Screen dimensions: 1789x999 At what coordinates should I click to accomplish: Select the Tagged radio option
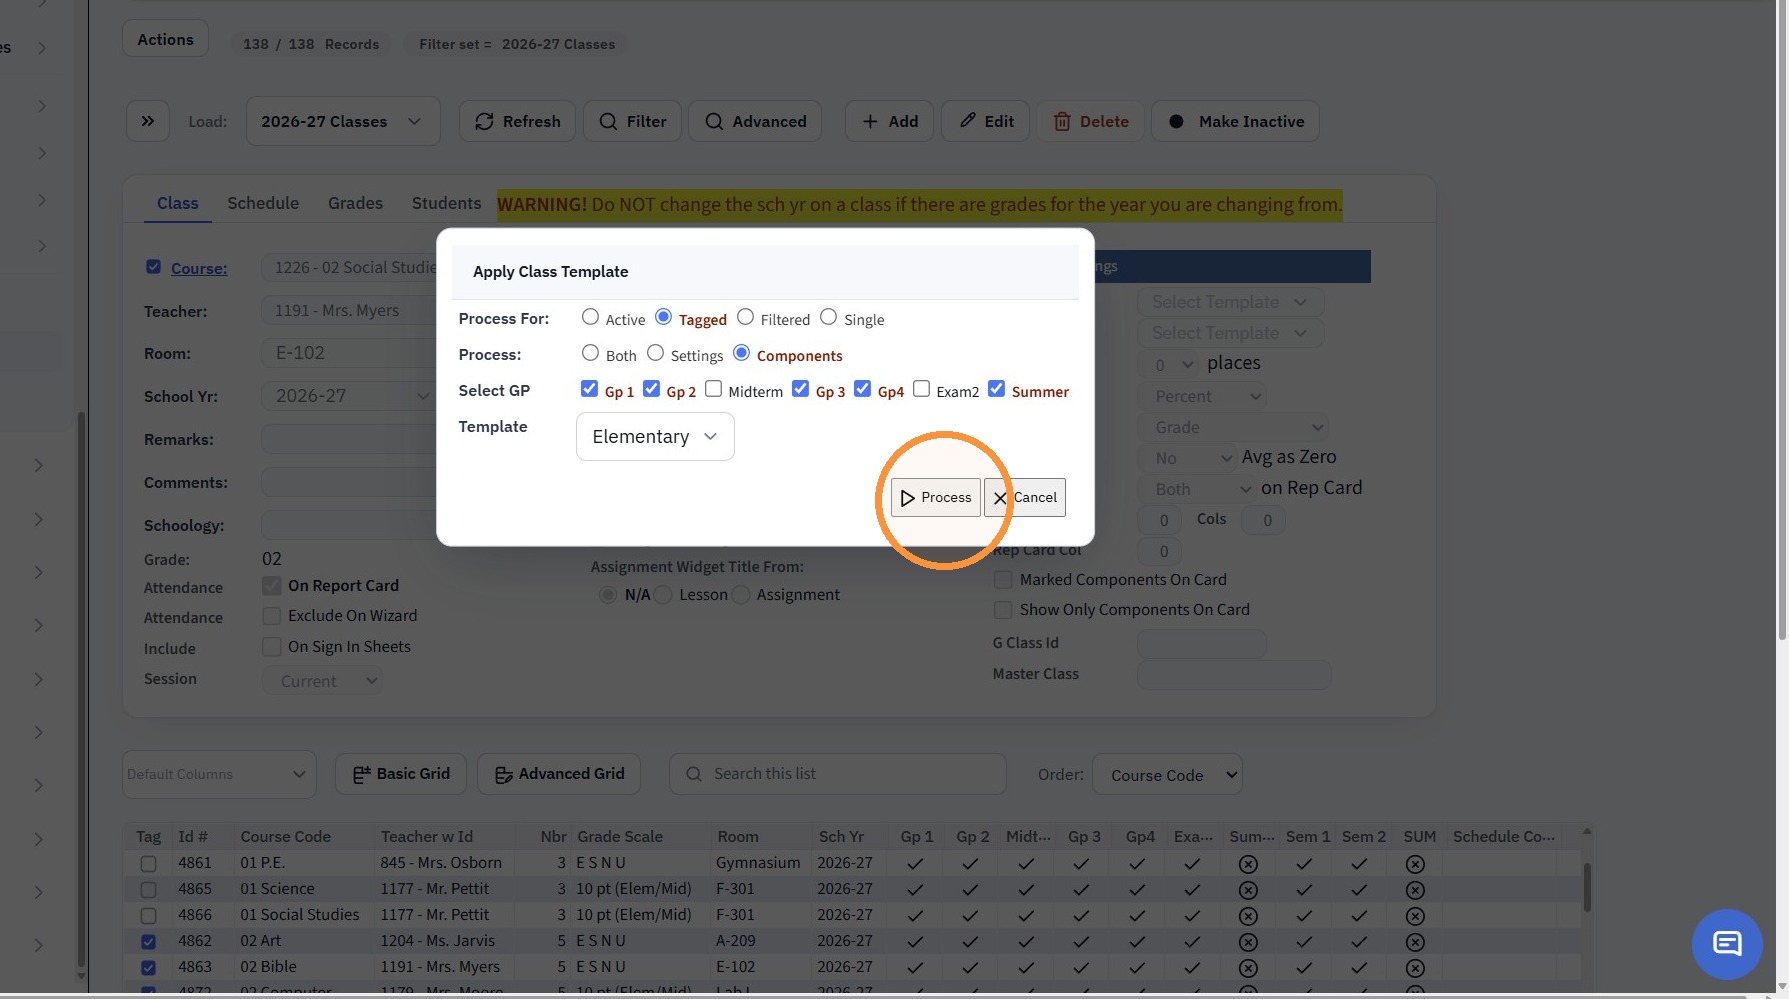coord(663,318)
